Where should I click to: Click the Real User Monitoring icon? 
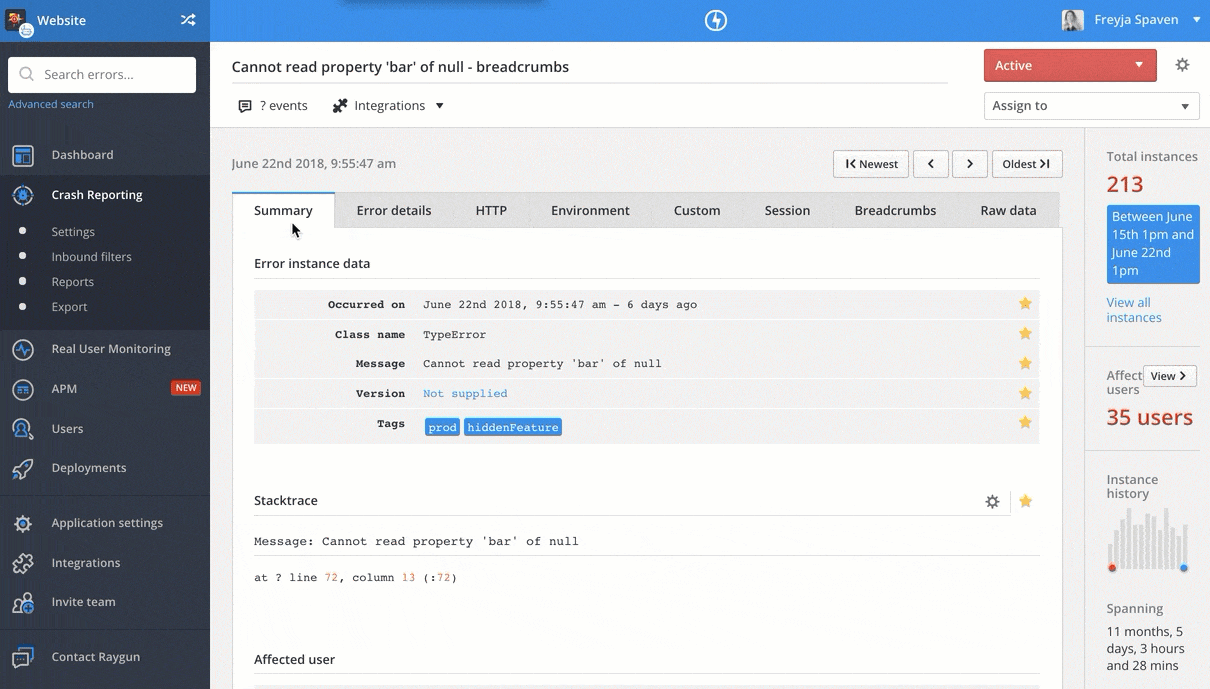tap(23, 349)
